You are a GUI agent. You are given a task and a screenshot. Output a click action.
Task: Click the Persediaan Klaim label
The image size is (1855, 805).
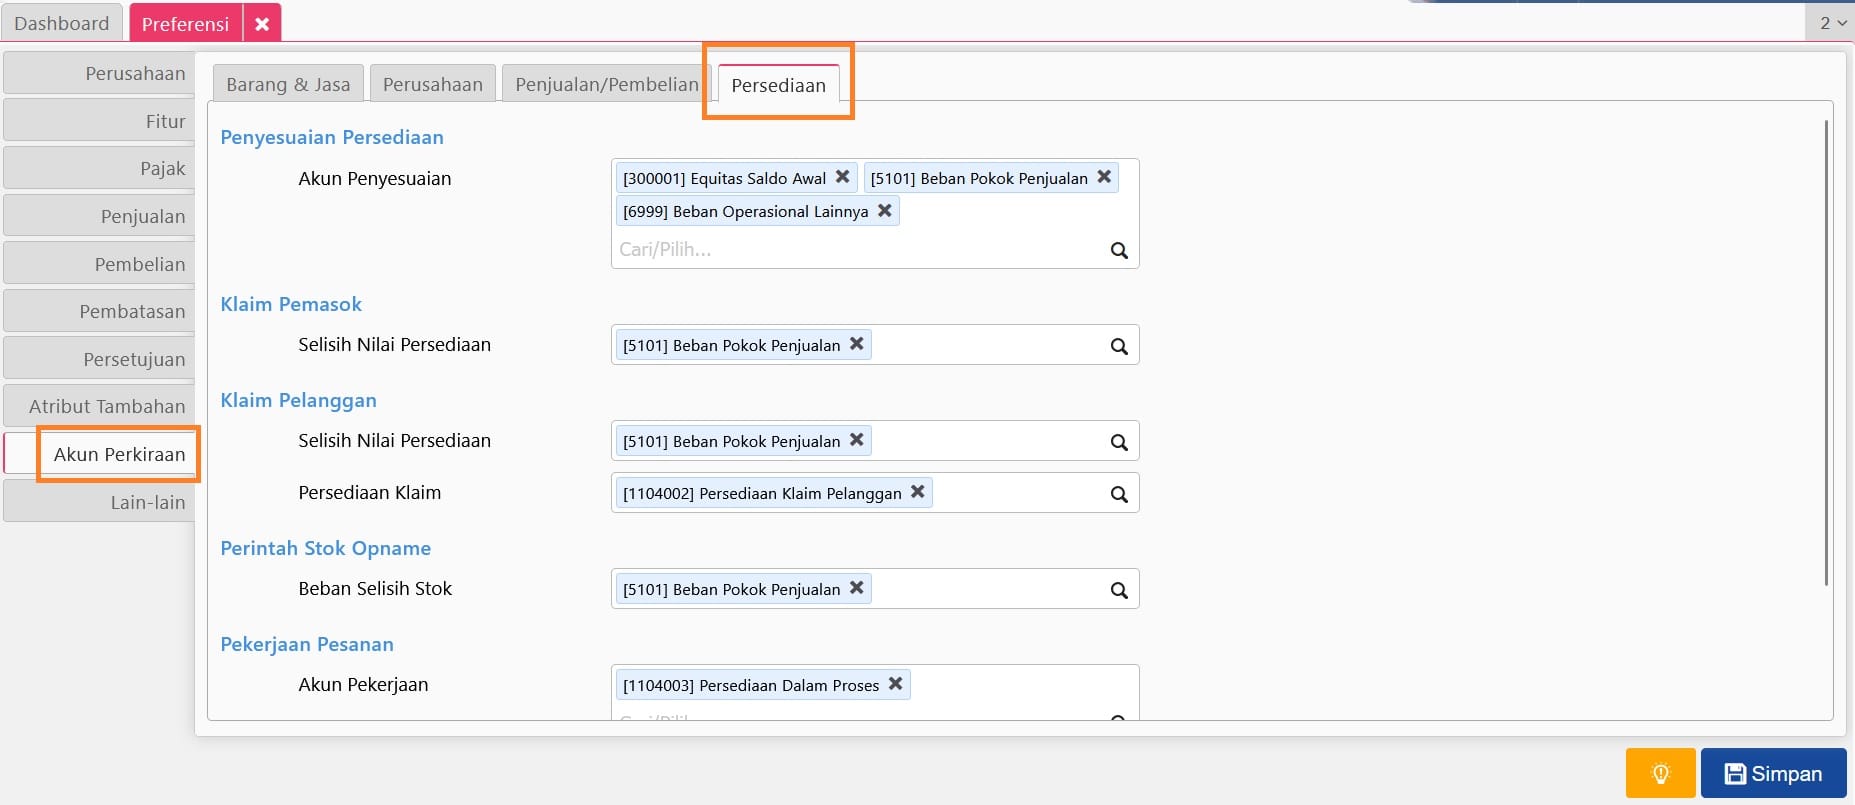pyautogui.click(x=369, y=492)
